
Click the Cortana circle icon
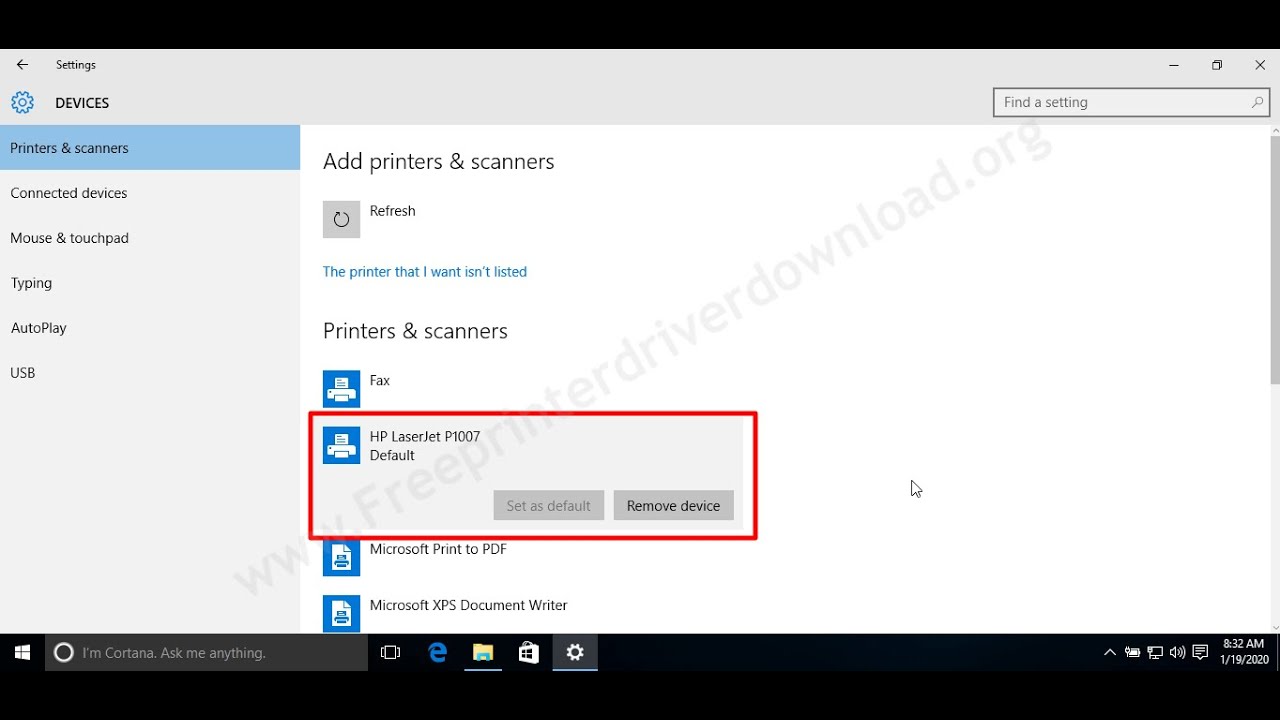[64, 653]
